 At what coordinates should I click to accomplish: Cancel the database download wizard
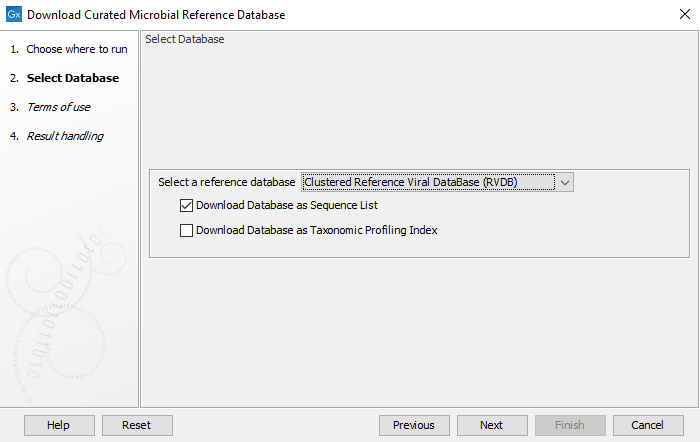coord(648,425)
